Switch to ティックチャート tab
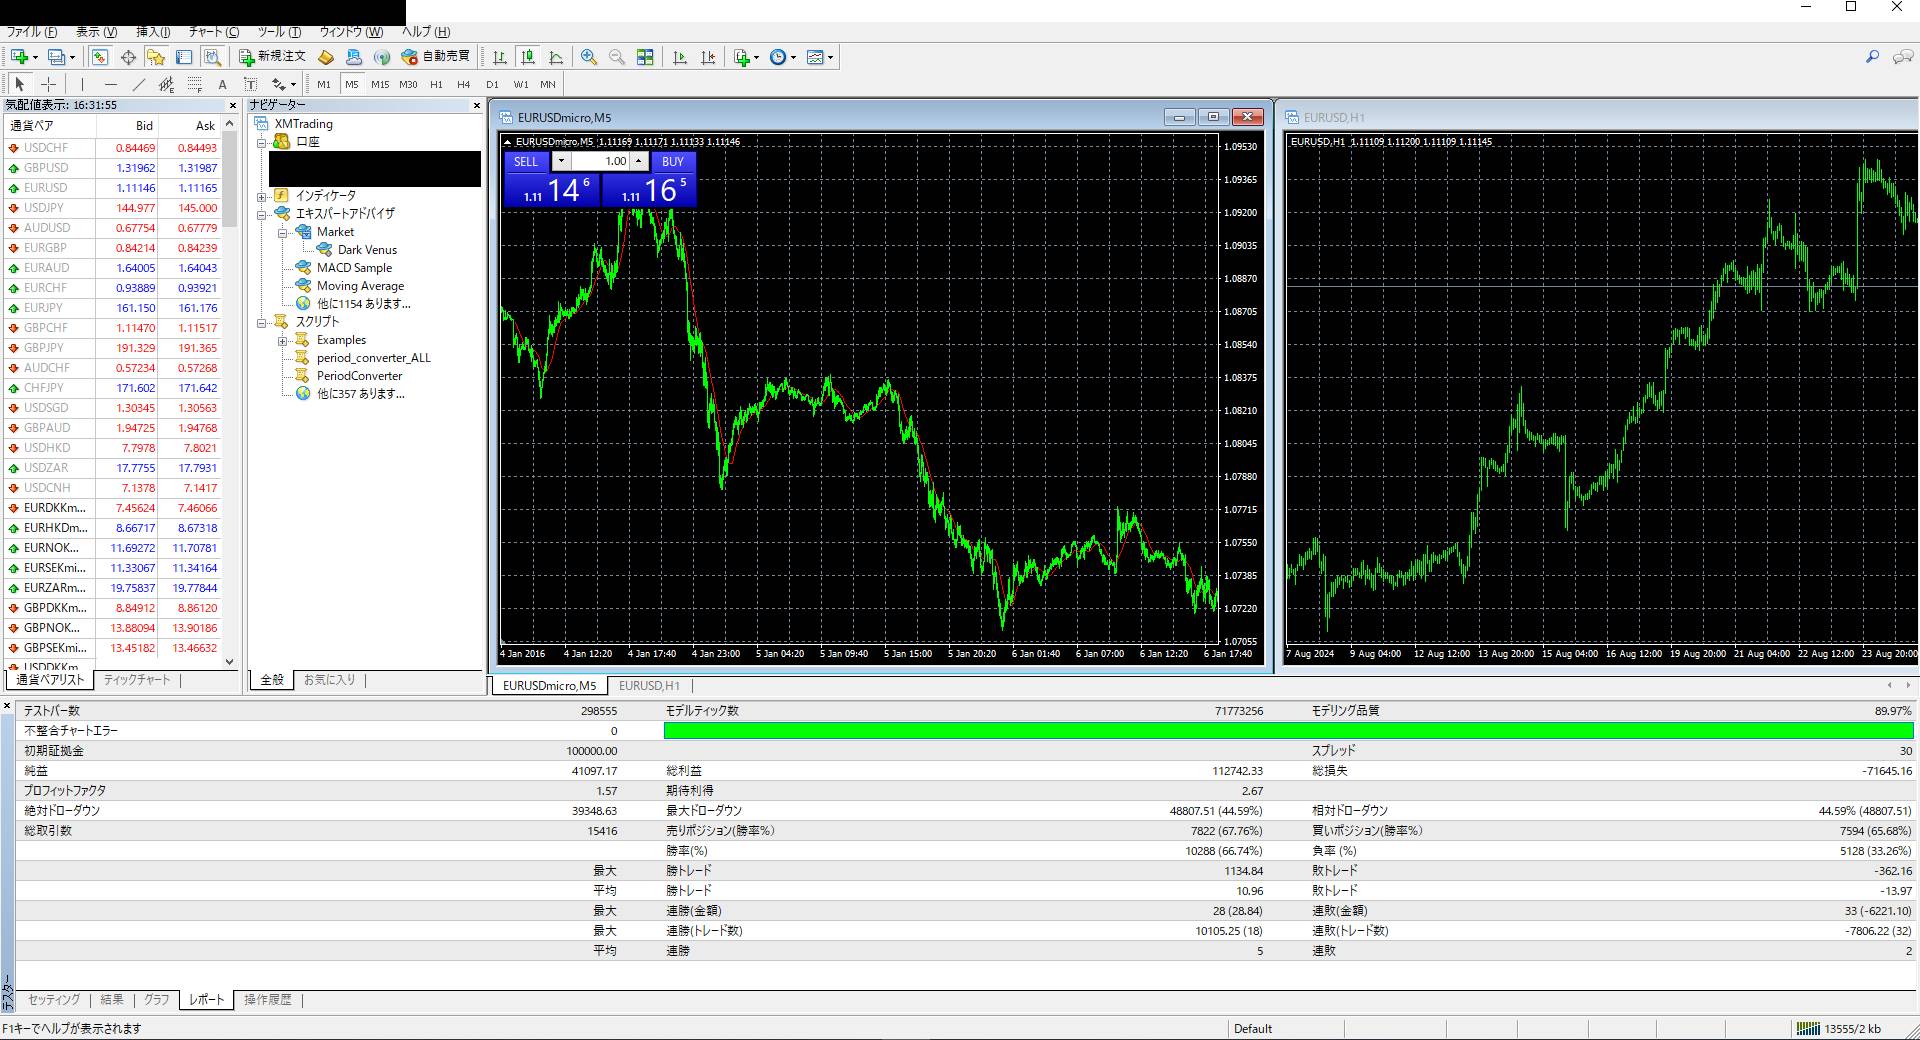1920x1040 pixels. point(138,680)
